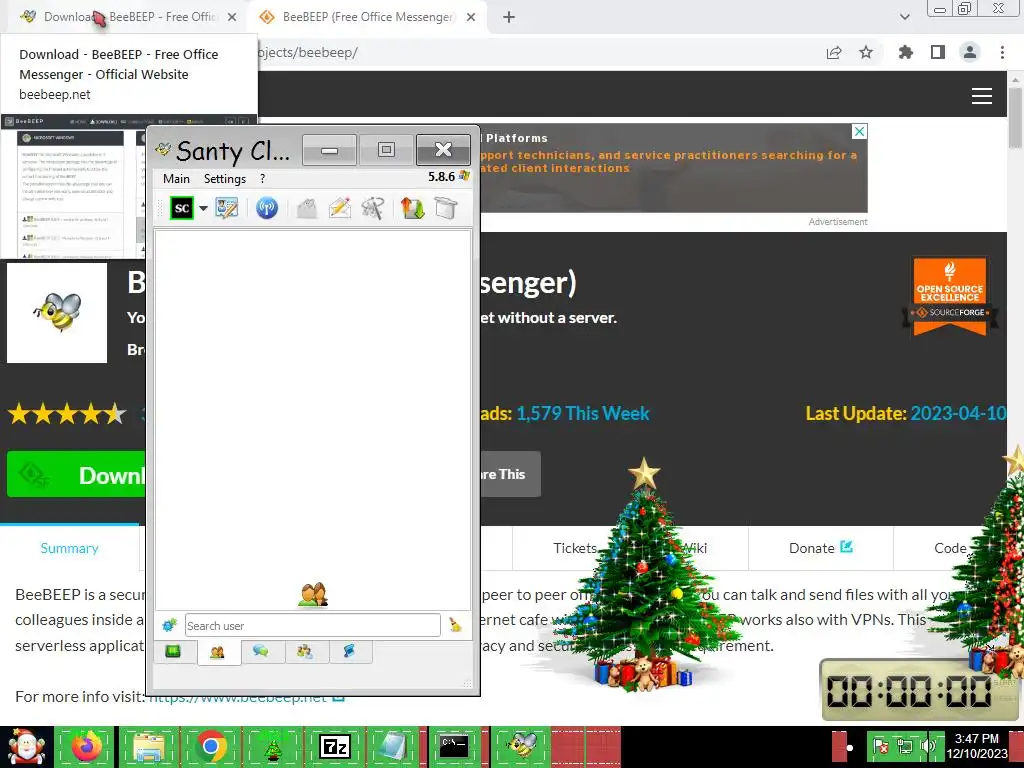Viewport: 1024px width, 768px height.
Task: Click the share page icon in address bar
Action: tap(834, 53)
